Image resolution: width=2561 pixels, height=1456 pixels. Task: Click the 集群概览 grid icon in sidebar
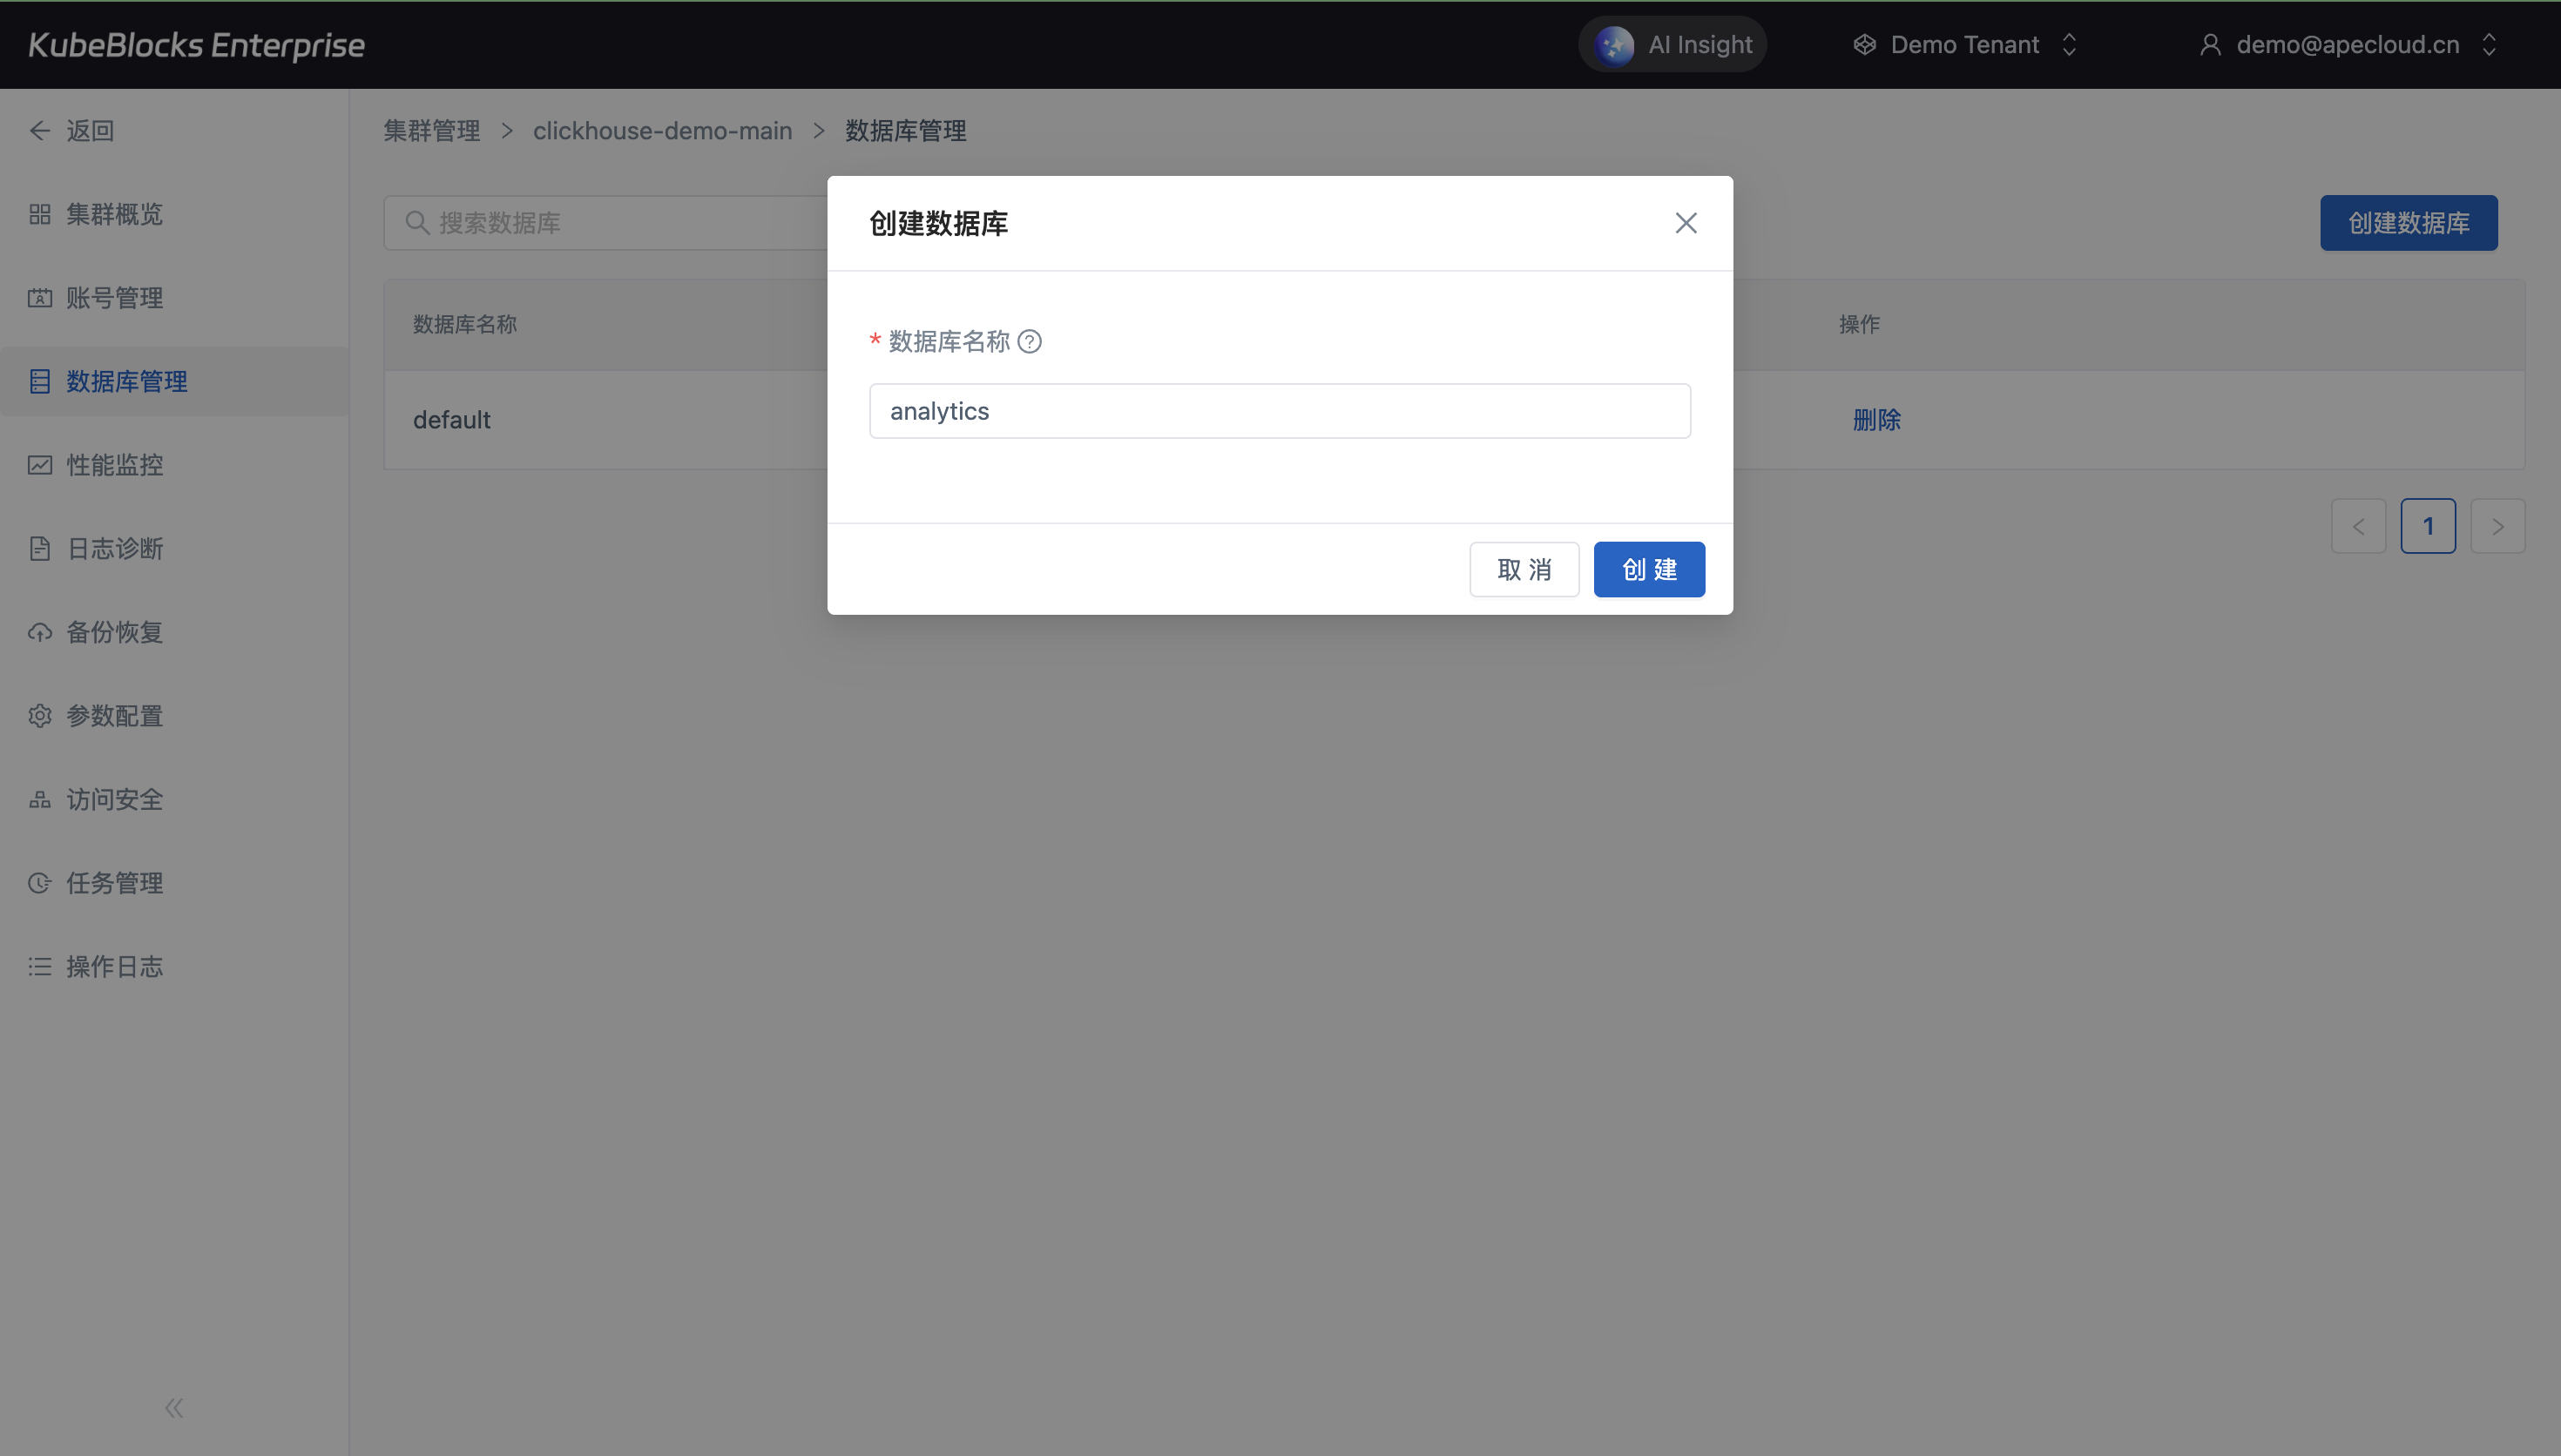40,214
